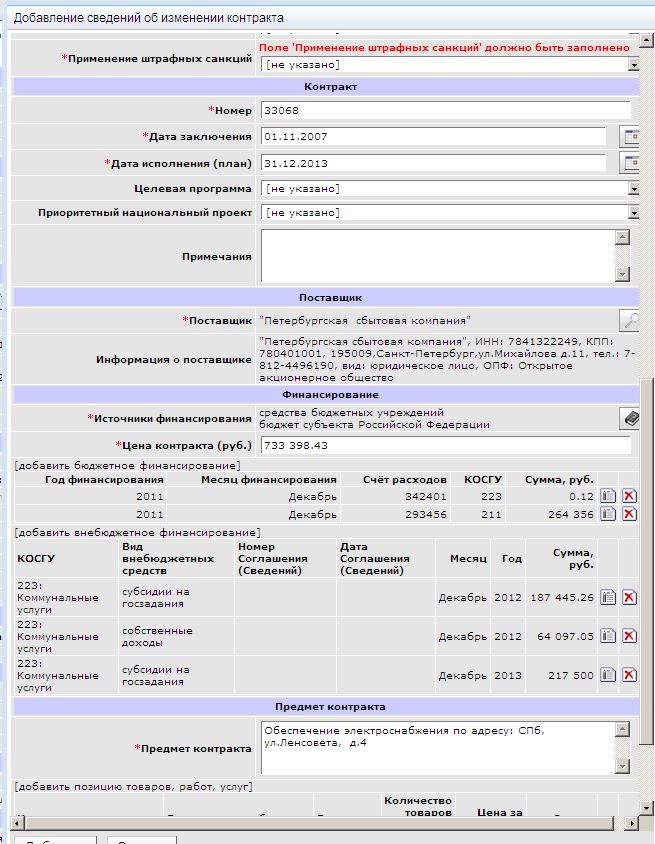
Task: Click the Номер Соглашения (Сведений) header
Action: click(x=273, y=558)
